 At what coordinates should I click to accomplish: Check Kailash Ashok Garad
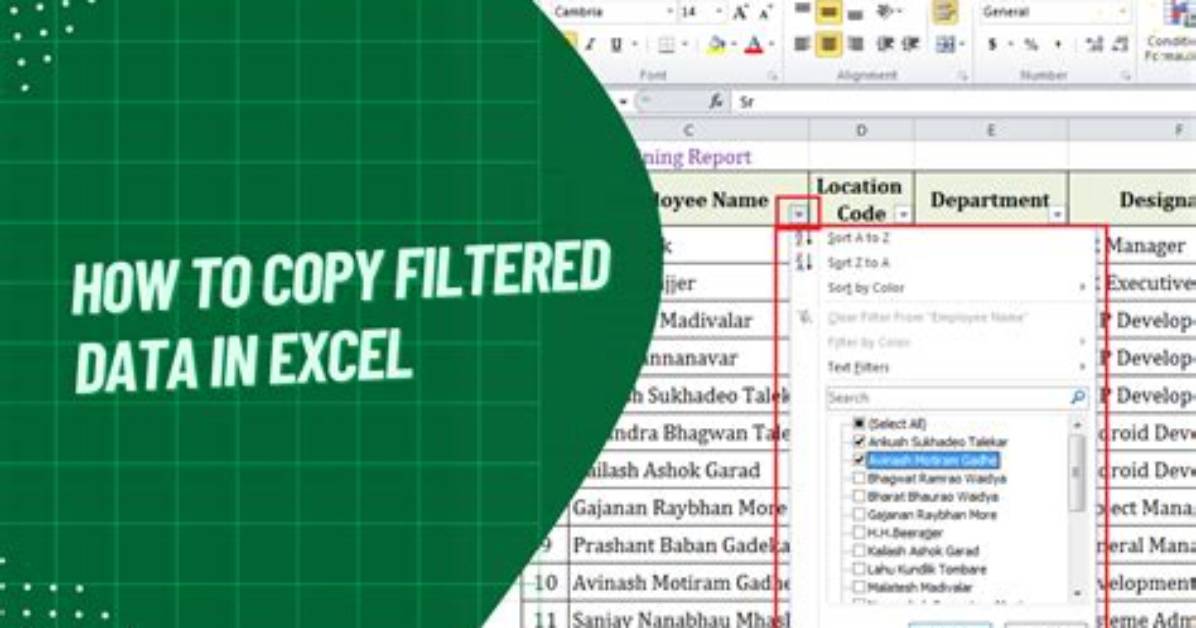tap(859, 551)
